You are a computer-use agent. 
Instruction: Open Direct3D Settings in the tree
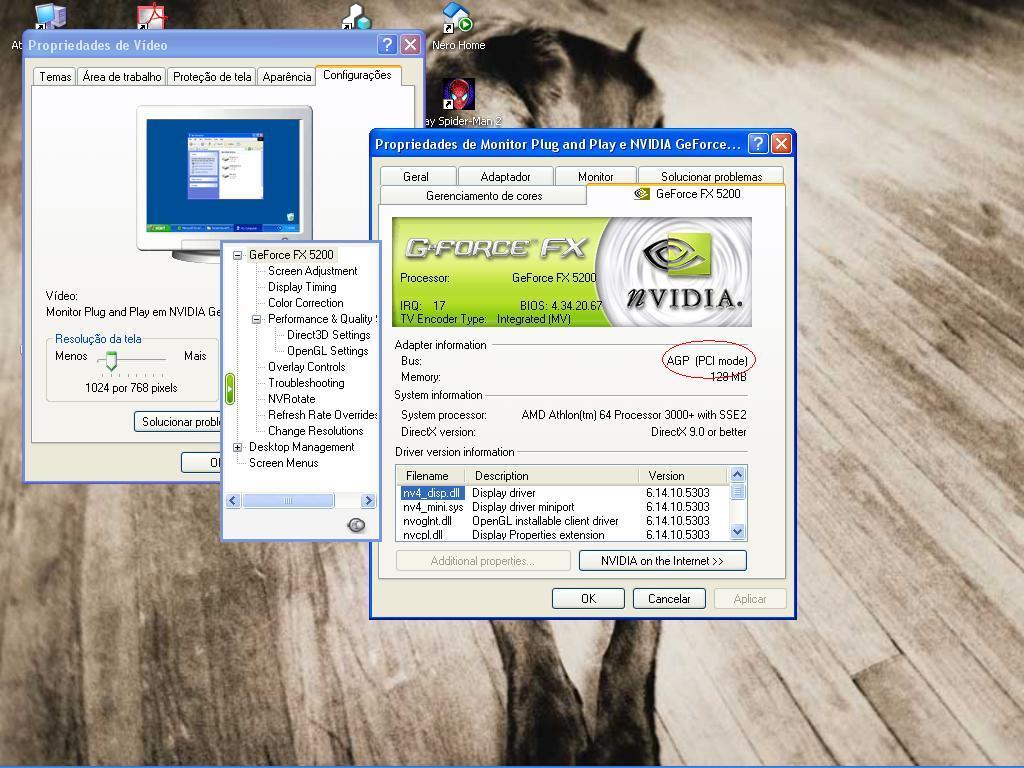(x=328, y=335)
